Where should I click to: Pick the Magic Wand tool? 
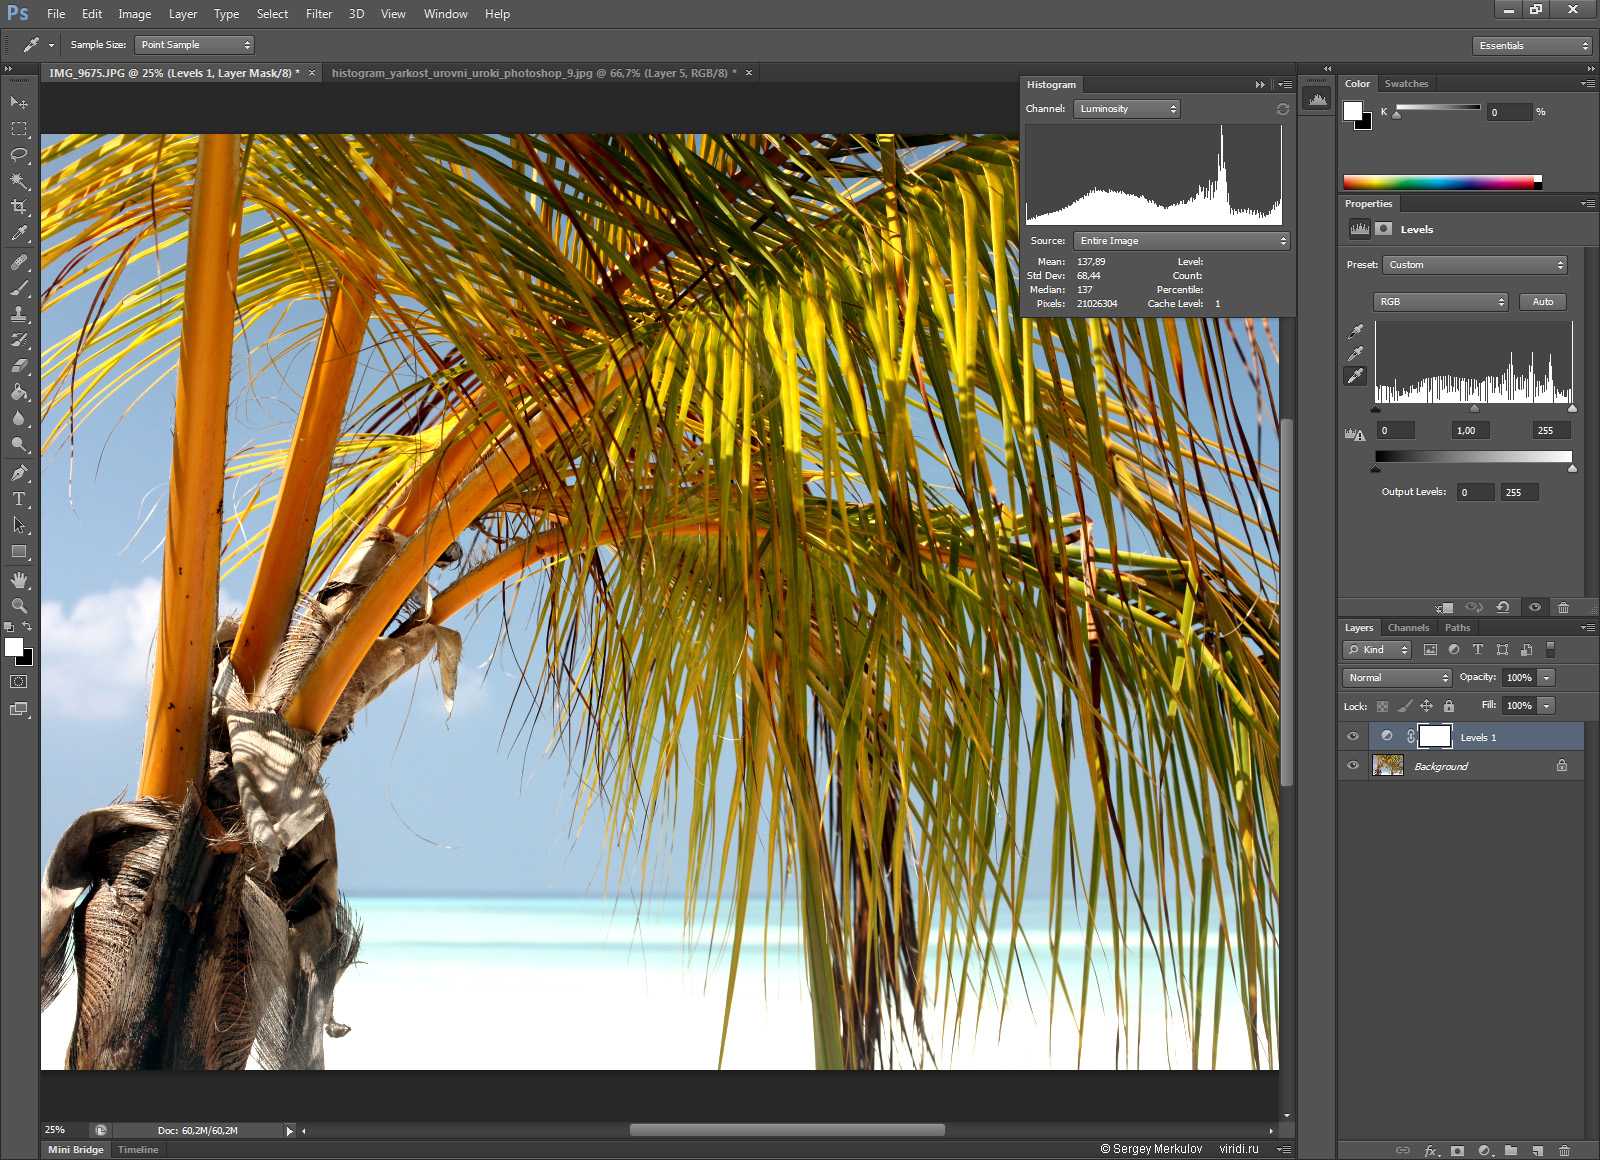coord(19,181)
